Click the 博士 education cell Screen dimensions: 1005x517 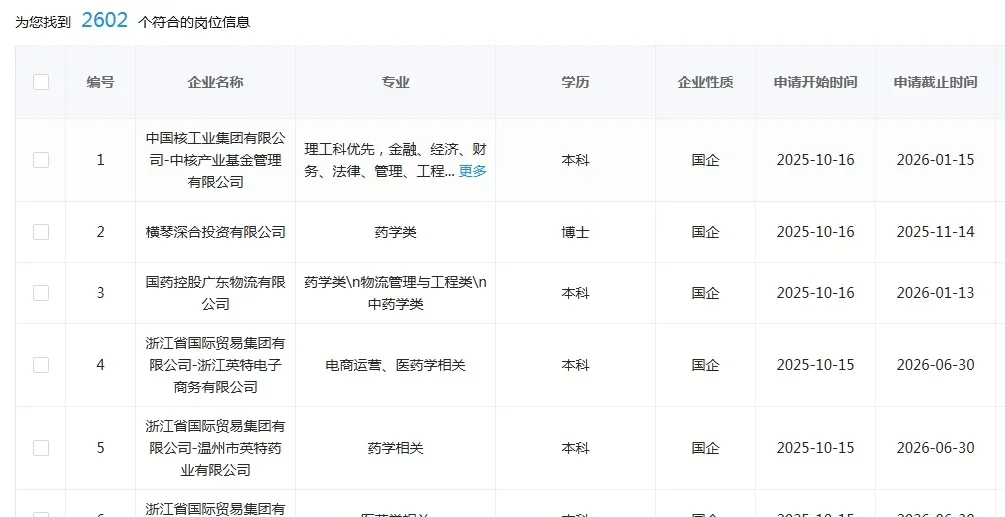575,232
